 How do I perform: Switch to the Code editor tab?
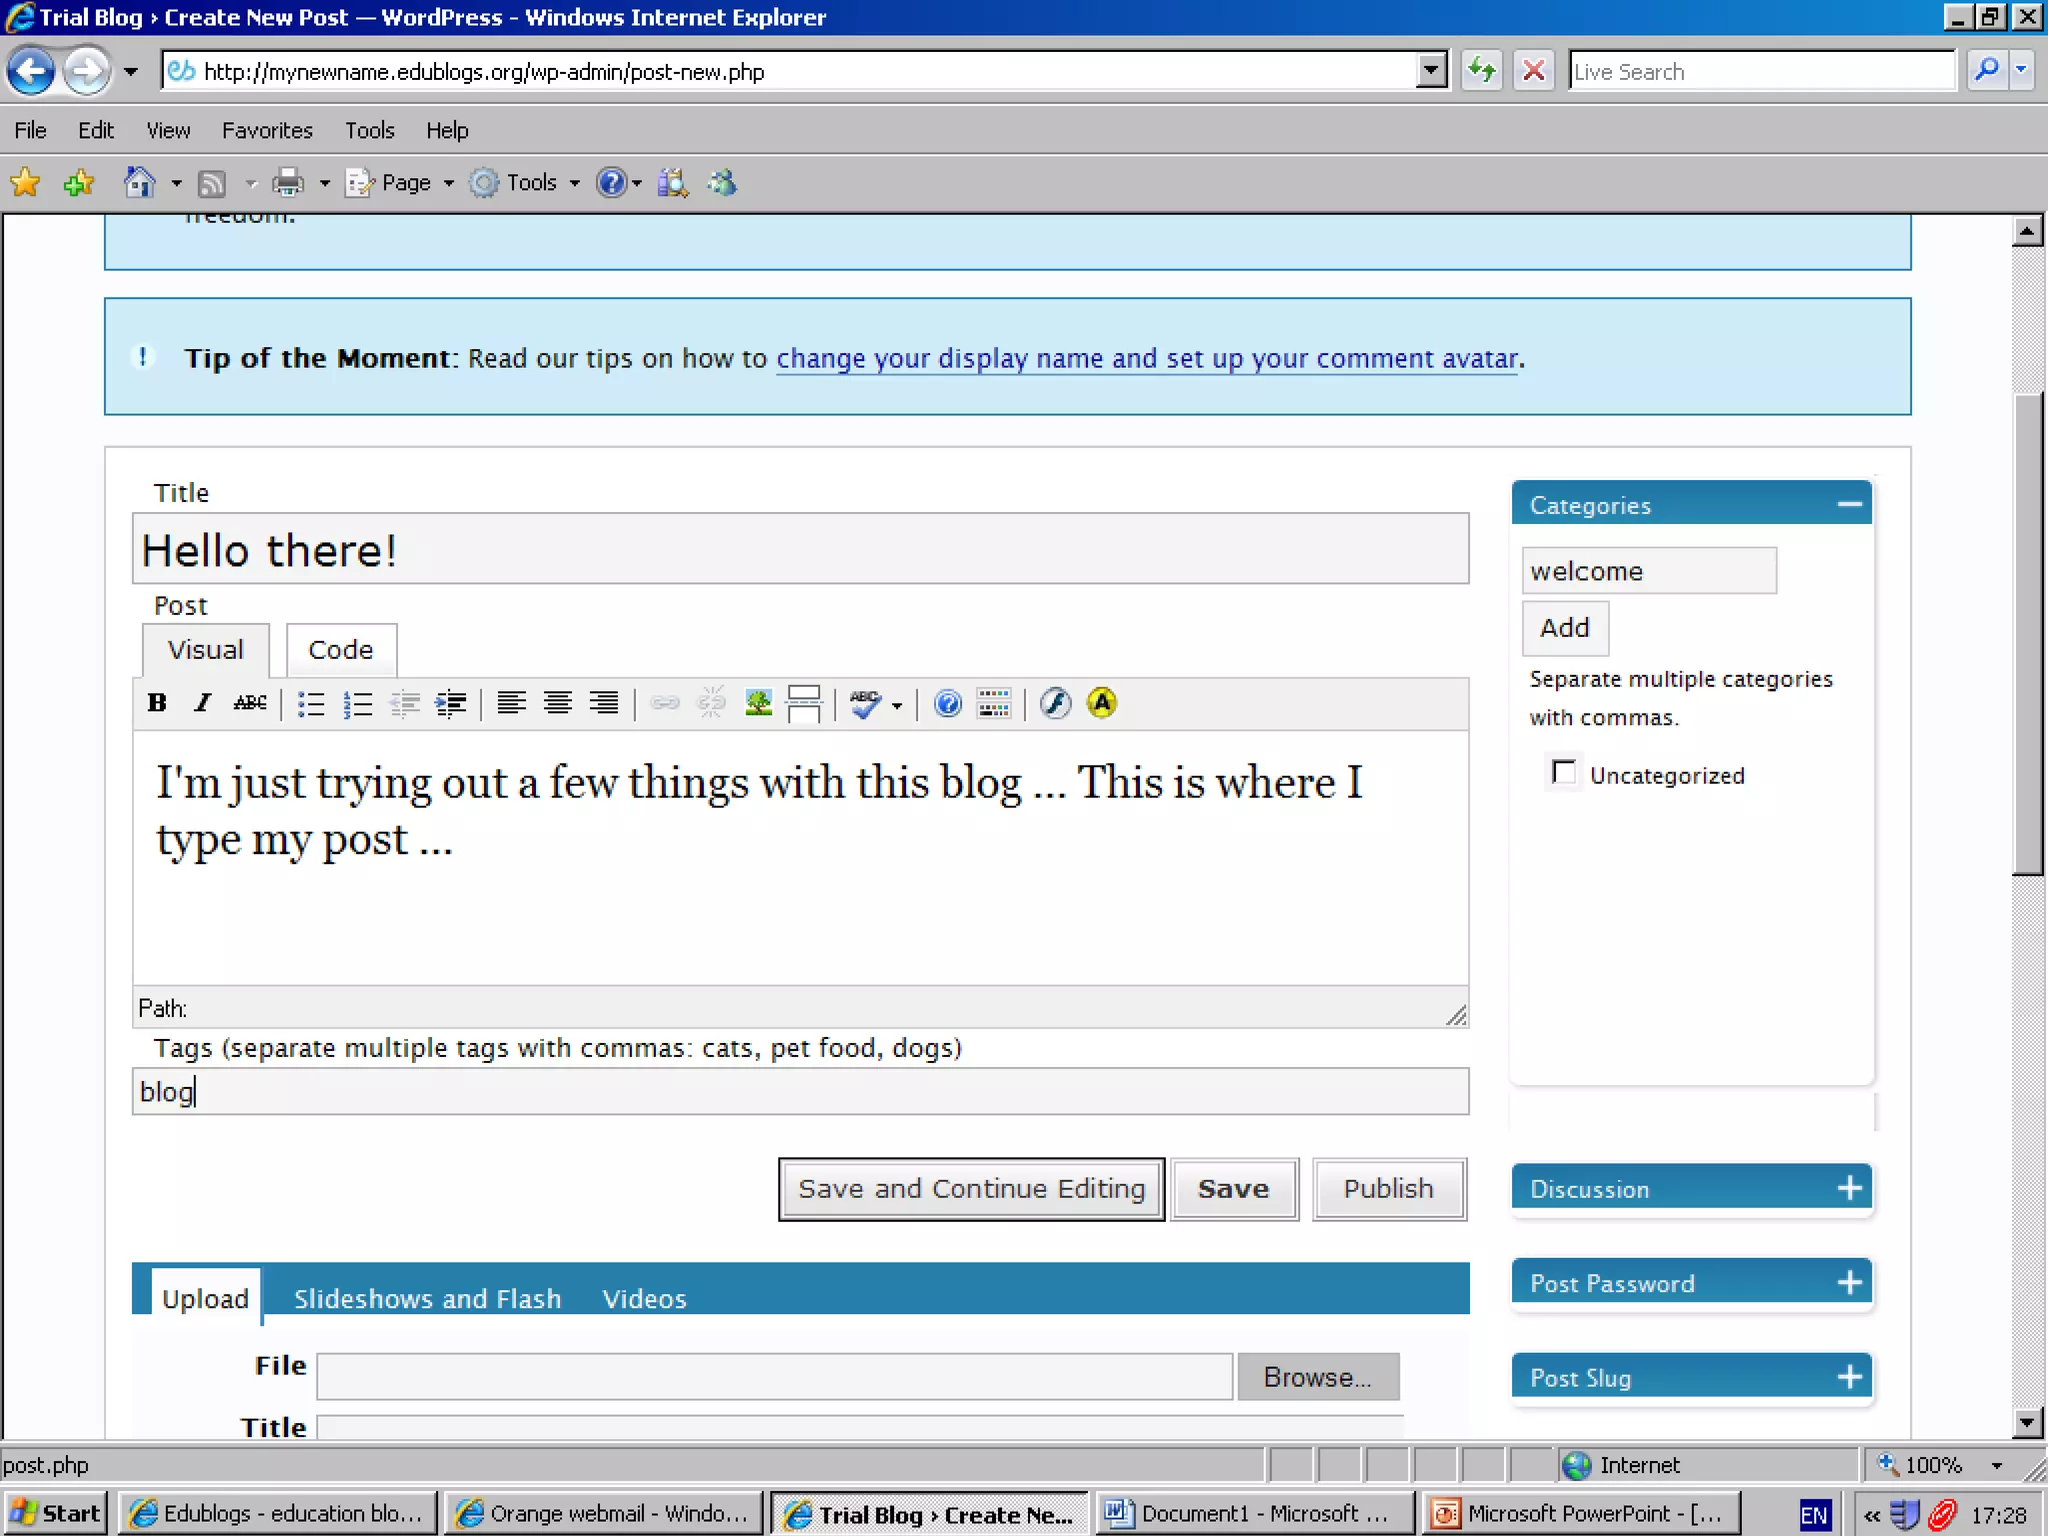pyautogui.click(x=340, y=650)
